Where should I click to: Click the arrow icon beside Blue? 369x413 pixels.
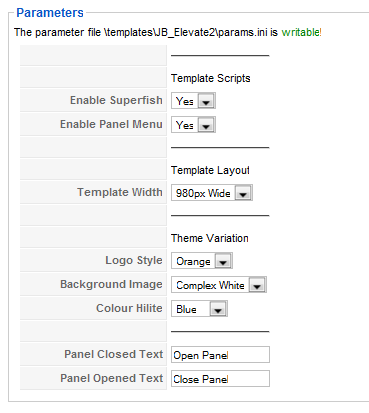pos(218,309)
